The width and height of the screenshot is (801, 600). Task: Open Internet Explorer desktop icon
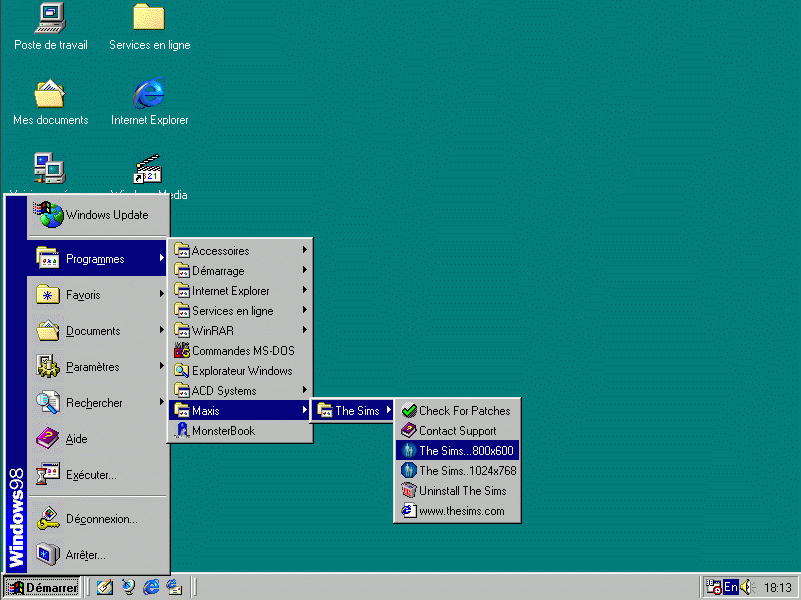point(149,95)
